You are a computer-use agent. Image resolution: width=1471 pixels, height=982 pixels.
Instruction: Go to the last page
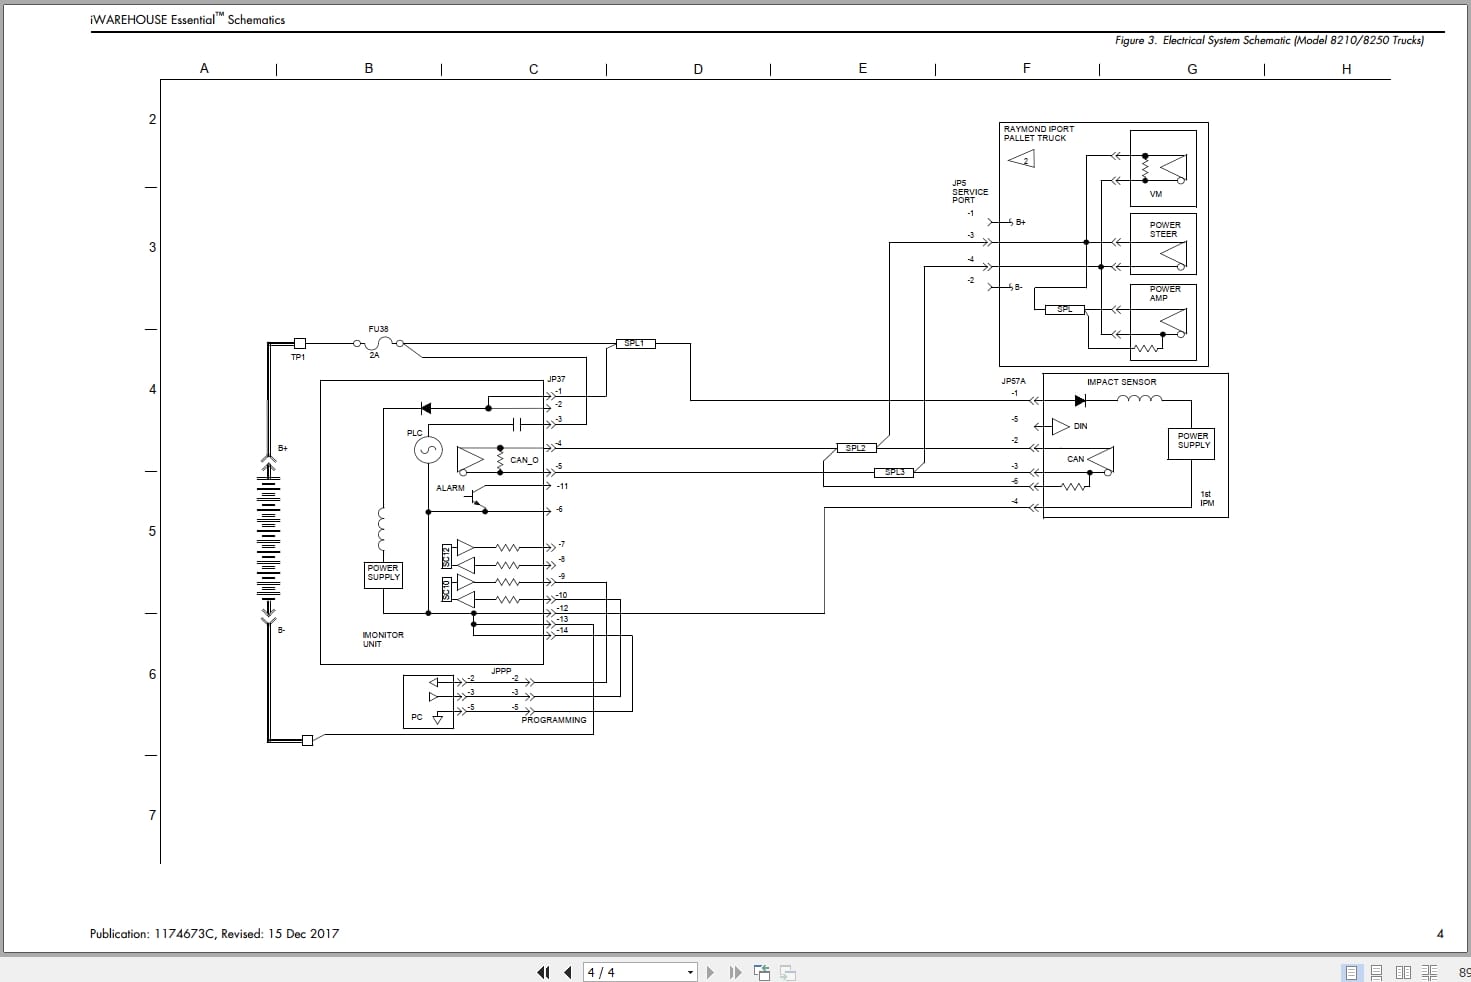(x=734, y=971)
